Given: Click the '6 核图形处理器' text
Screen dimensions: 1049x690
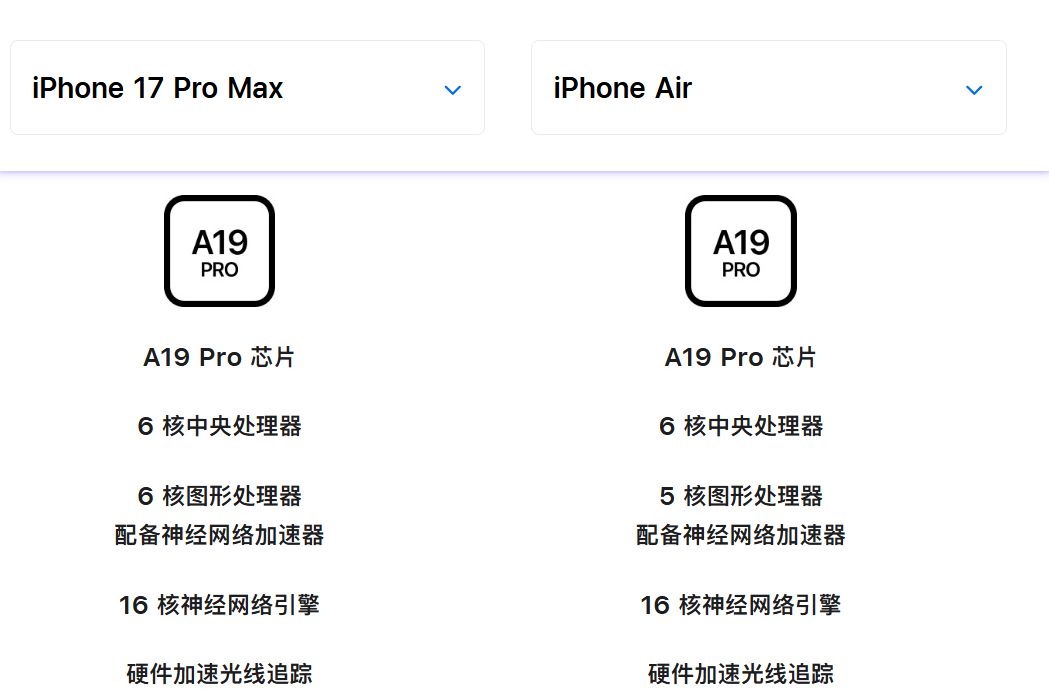Looking at the screenshot, I should coord(219,496).
